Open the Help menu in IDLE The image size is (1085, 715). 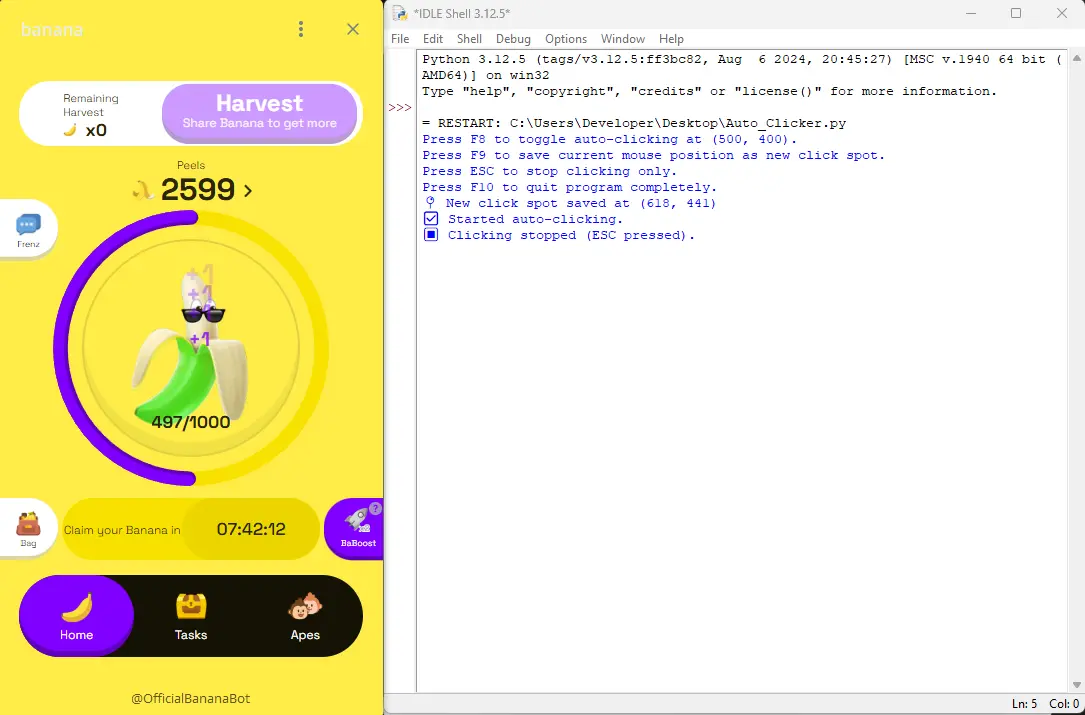671,39
